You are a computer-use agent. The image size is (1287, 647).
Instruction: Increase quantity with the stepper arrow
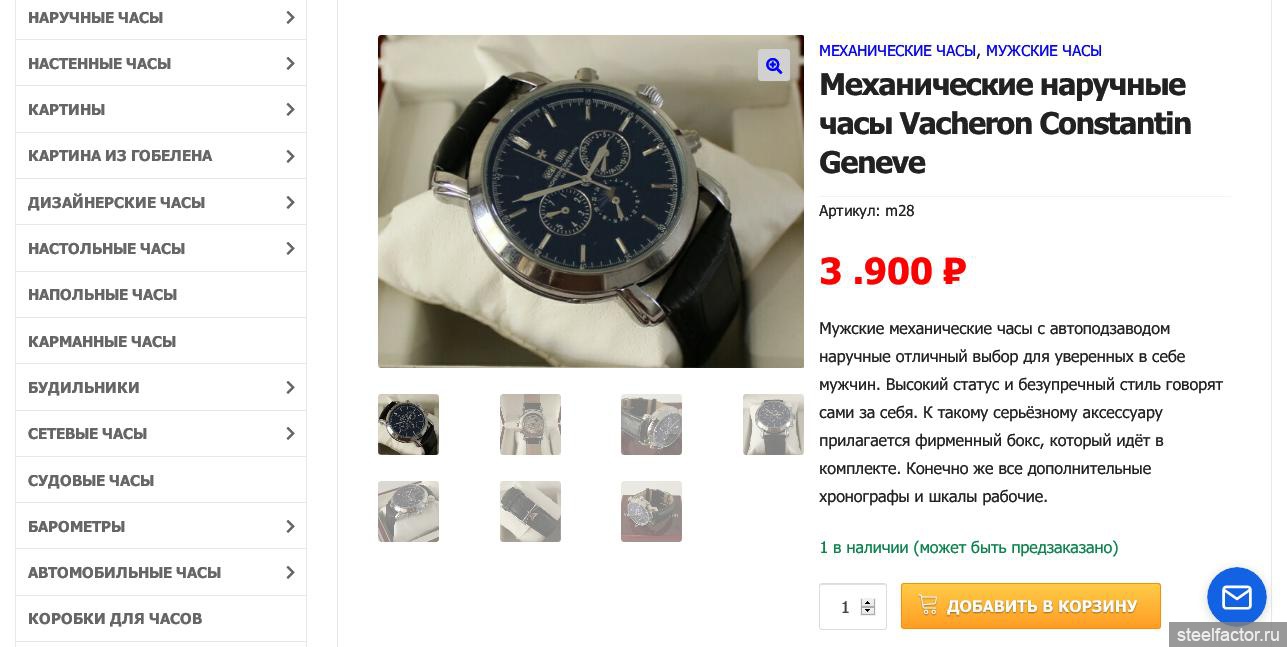coord(868,602)
